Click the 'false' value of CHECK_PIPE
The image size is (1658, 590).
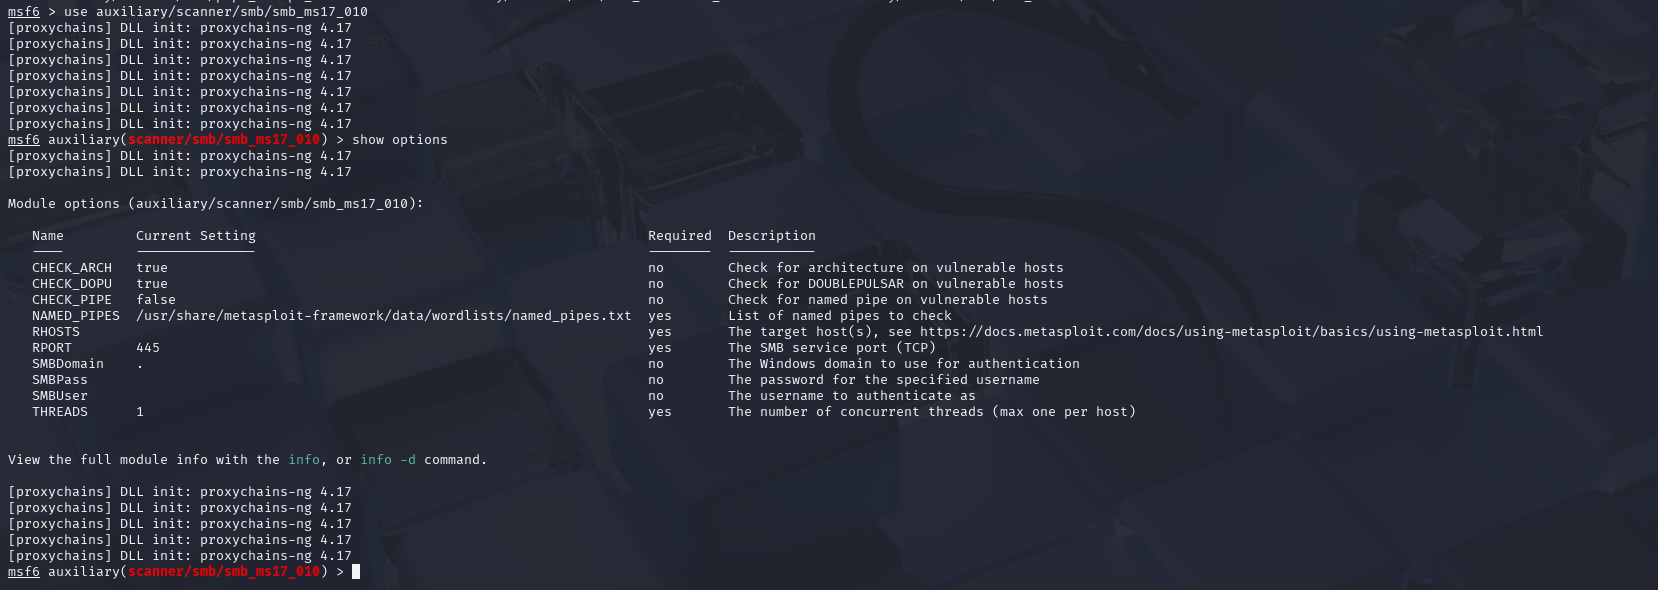coord(156,300)
